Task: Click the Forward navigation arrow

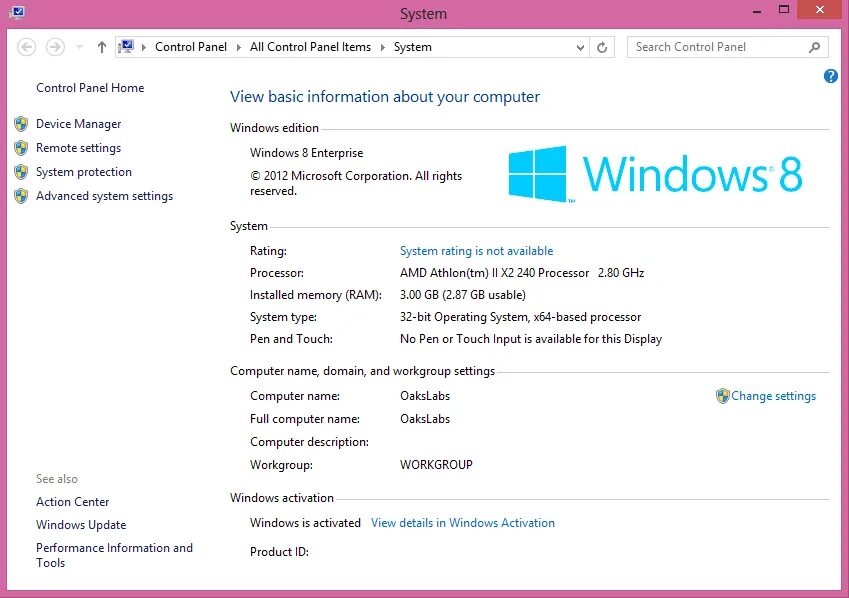Action: [55, 47]
